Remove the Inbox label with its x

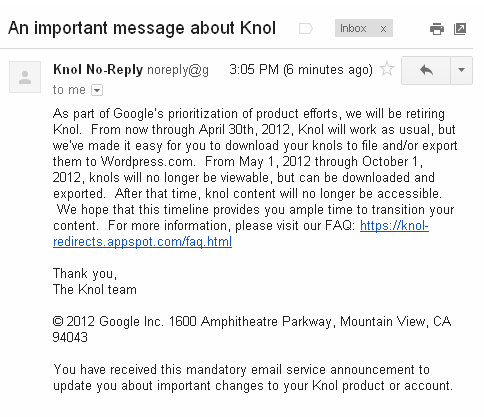(383, 29)
